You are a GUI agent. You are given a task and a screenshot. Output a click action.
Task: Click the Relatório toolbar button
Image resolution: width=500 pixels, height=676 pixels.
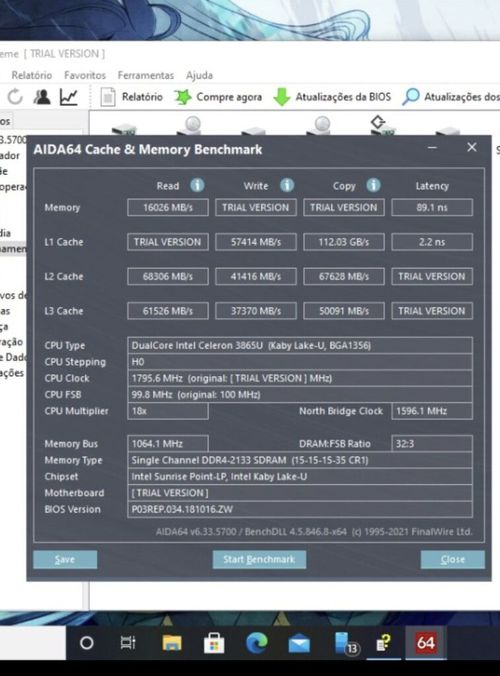[x=132, y=97]
